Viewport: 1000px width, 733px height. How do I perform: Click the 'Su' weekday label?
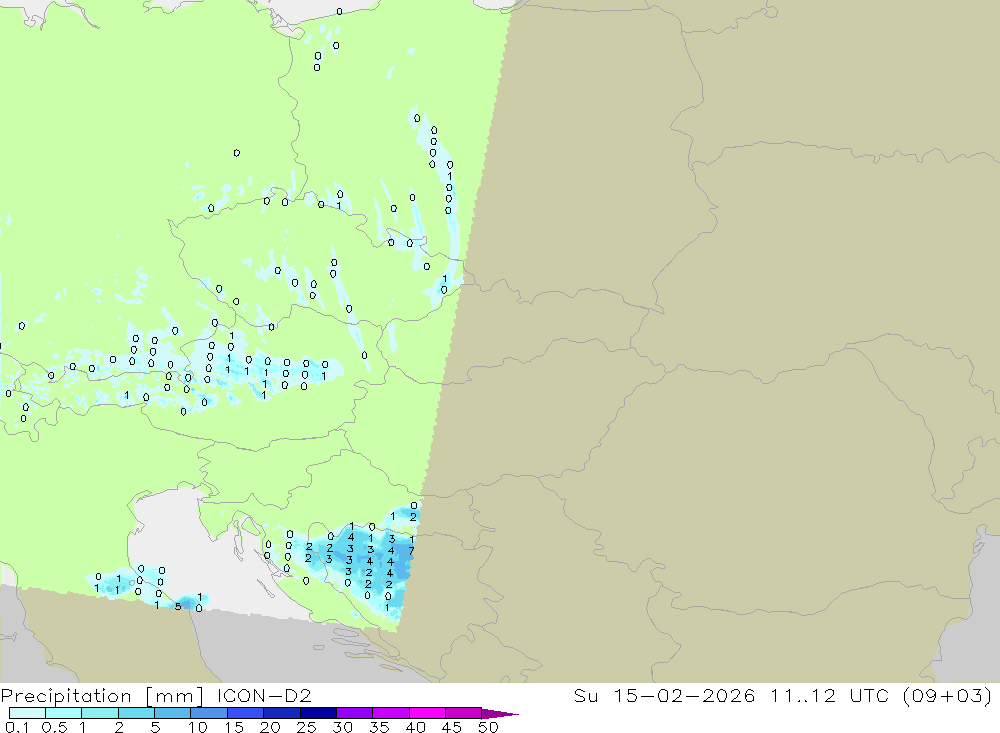(585, 695)
